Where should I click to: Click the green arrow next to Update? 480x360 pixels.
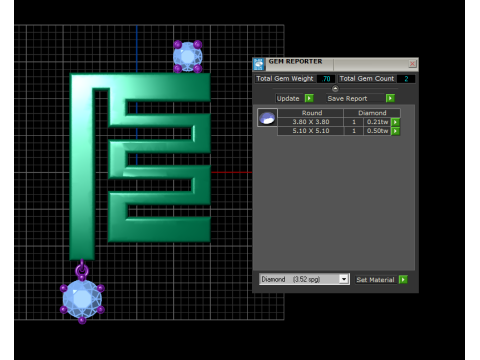[309, 98]
